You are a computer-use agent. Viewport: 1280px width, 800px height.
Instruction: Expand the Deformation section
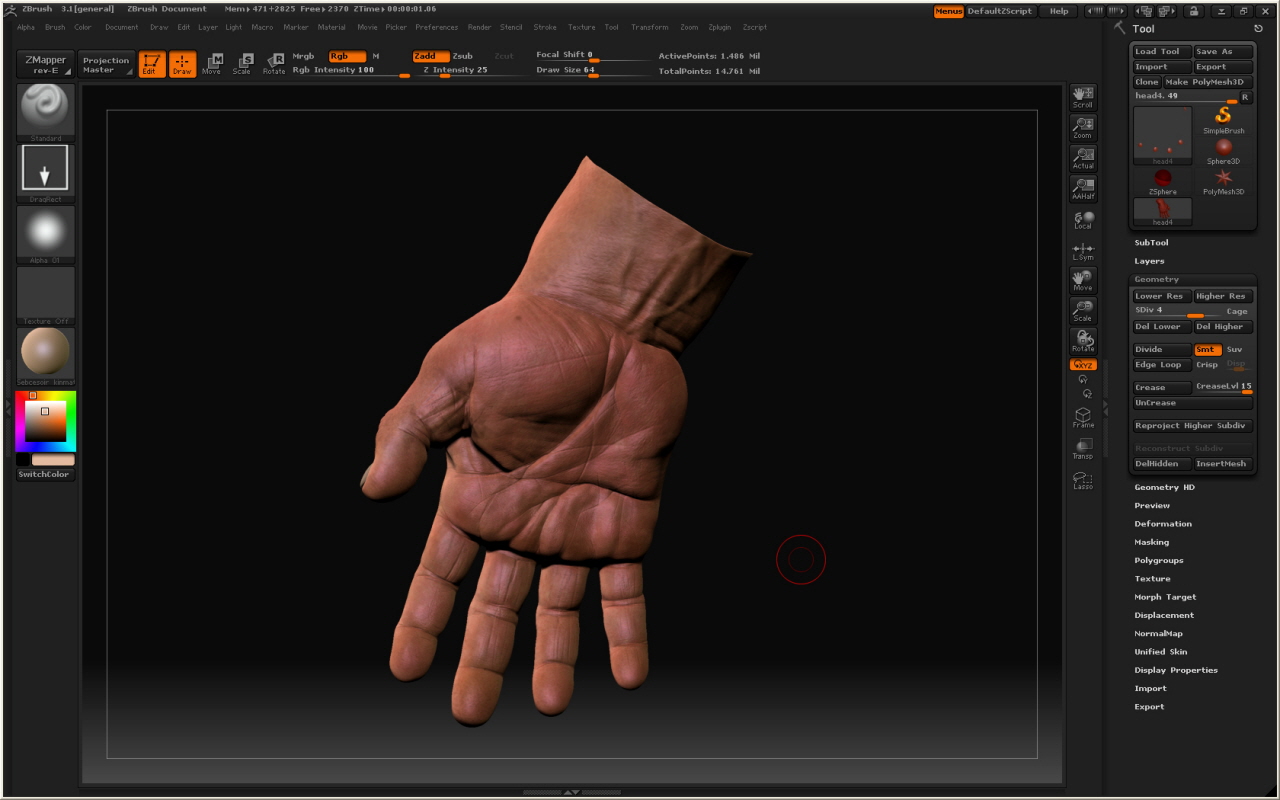coord(1162,524)
